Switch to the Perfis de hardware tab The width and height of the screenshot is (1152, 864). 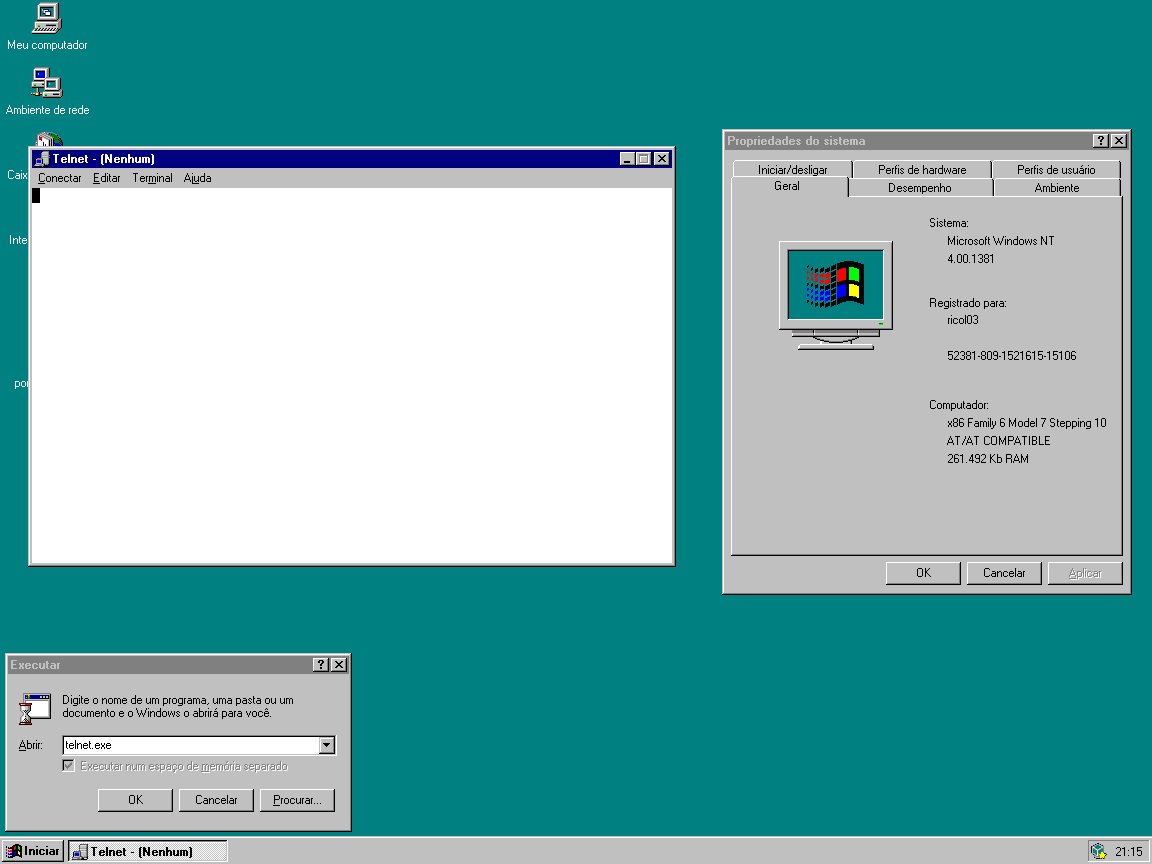point(922,170)
